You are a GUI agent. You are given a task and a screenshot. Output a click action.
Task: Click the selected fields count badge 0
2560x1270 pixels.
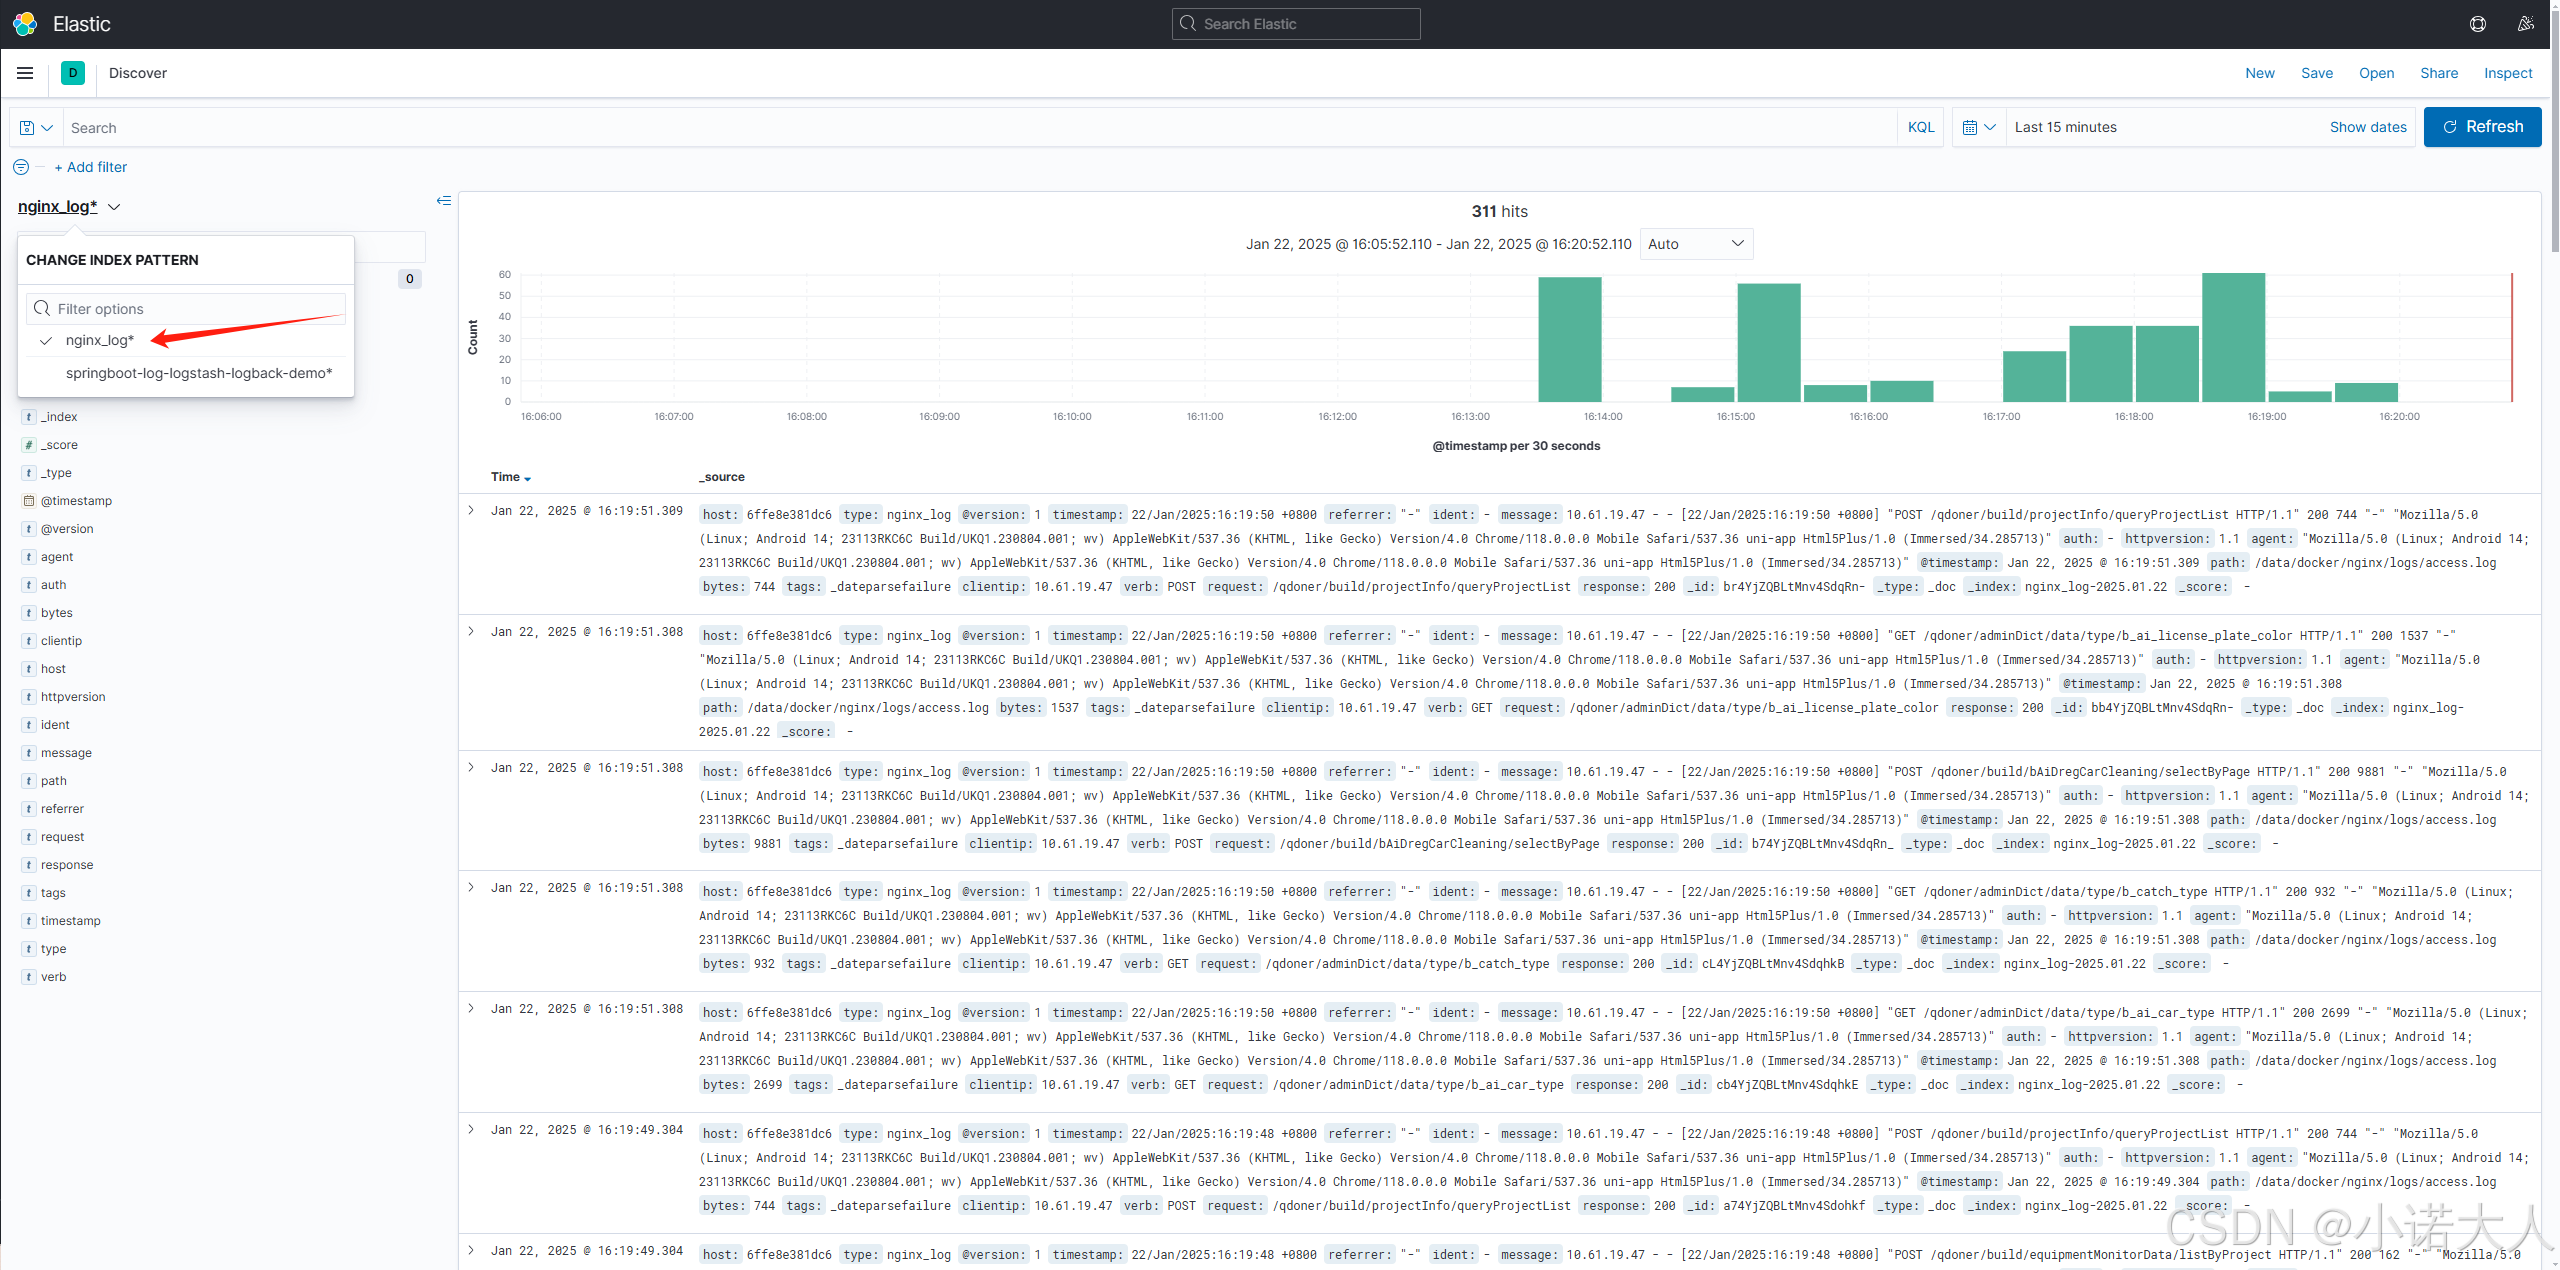[409, 279]
